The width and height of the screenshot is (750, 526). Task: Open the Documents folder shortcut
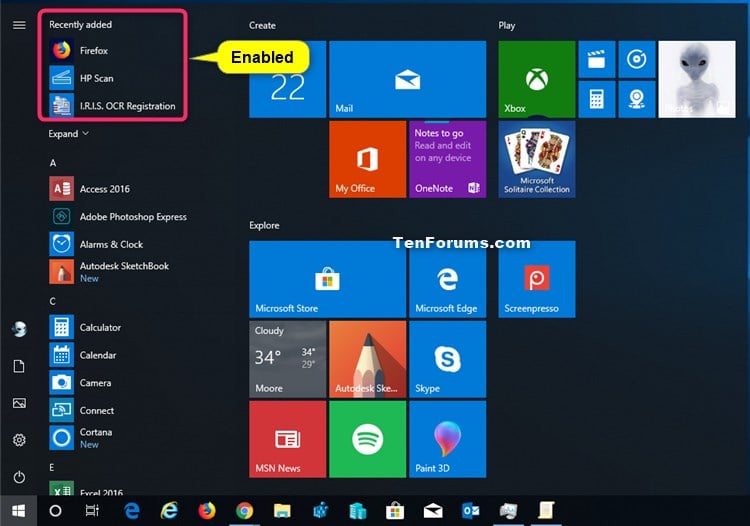19,366
